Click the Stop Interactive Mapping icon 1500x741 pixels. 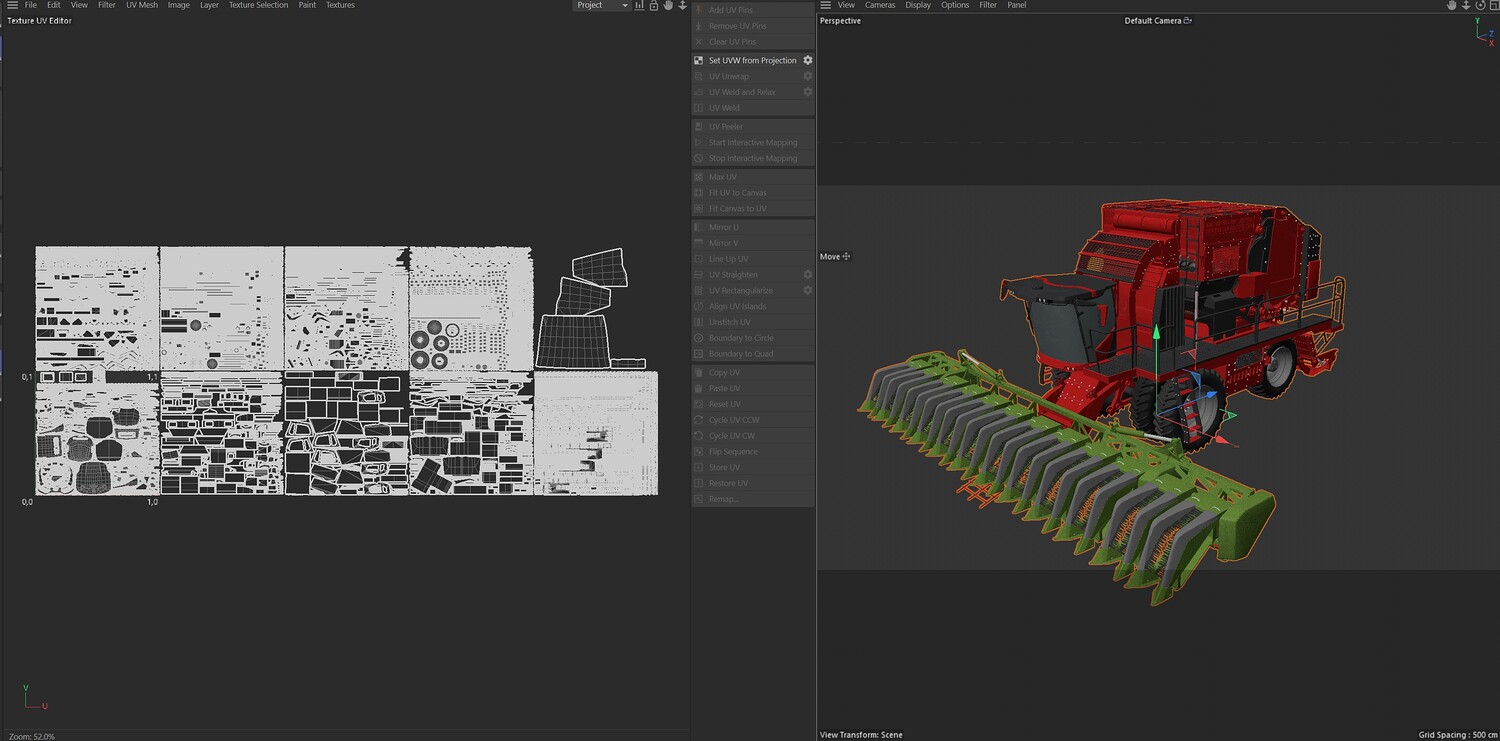[699, 158]
